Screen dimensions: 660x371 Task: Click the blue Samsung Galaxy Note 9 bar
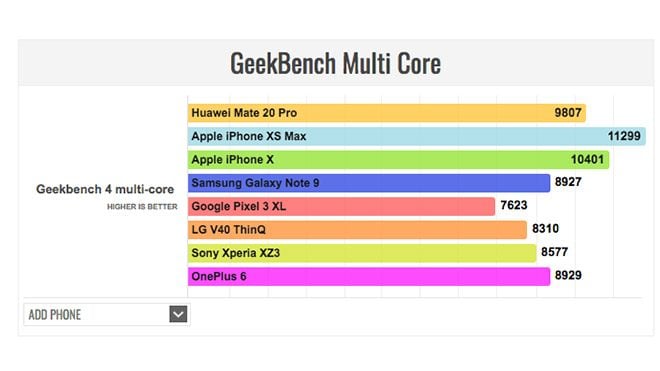pyautogui.click(x=369, y=183)
